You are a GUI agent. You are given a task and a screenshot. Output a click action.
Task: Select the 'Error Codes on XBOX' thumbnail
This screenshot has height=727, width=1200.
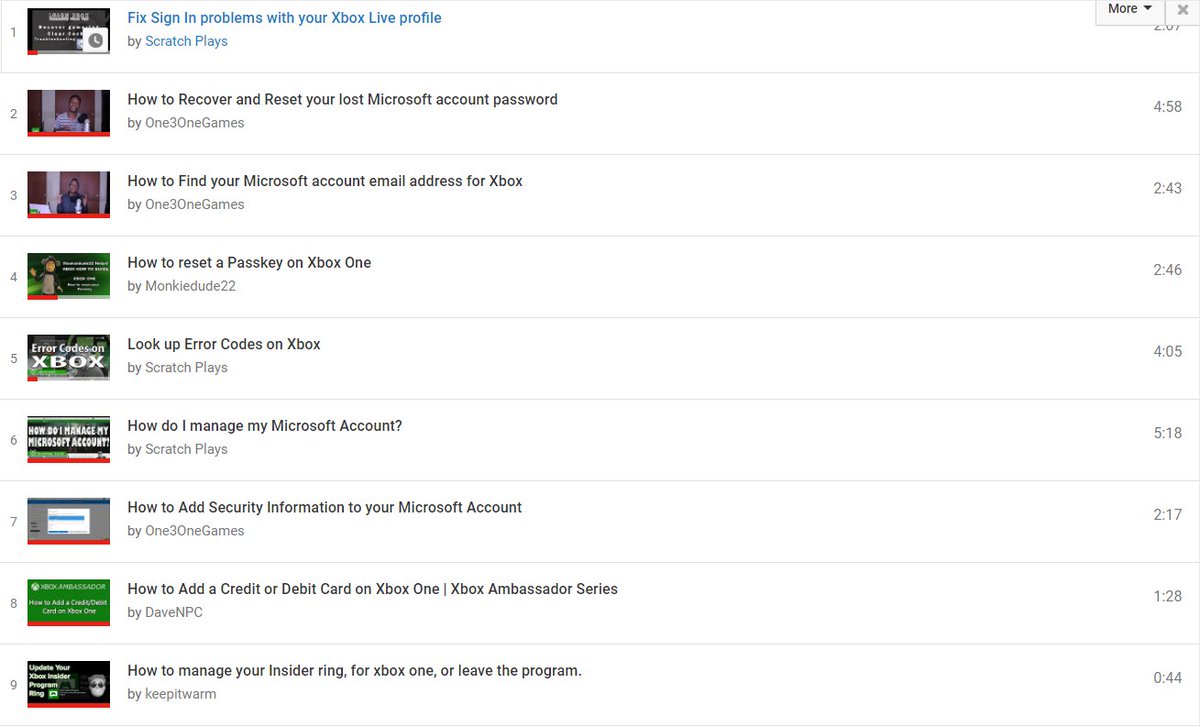point(68,358)
